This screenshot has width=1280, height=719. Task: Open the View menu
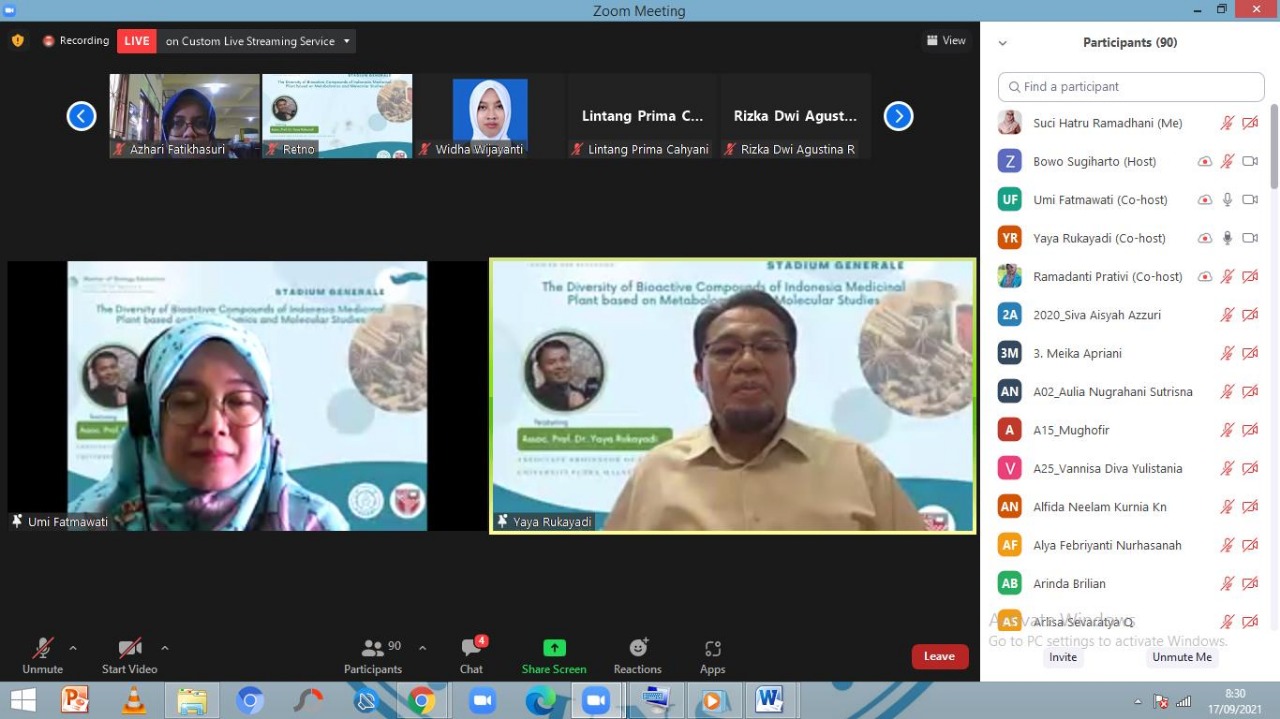[946, 41]
